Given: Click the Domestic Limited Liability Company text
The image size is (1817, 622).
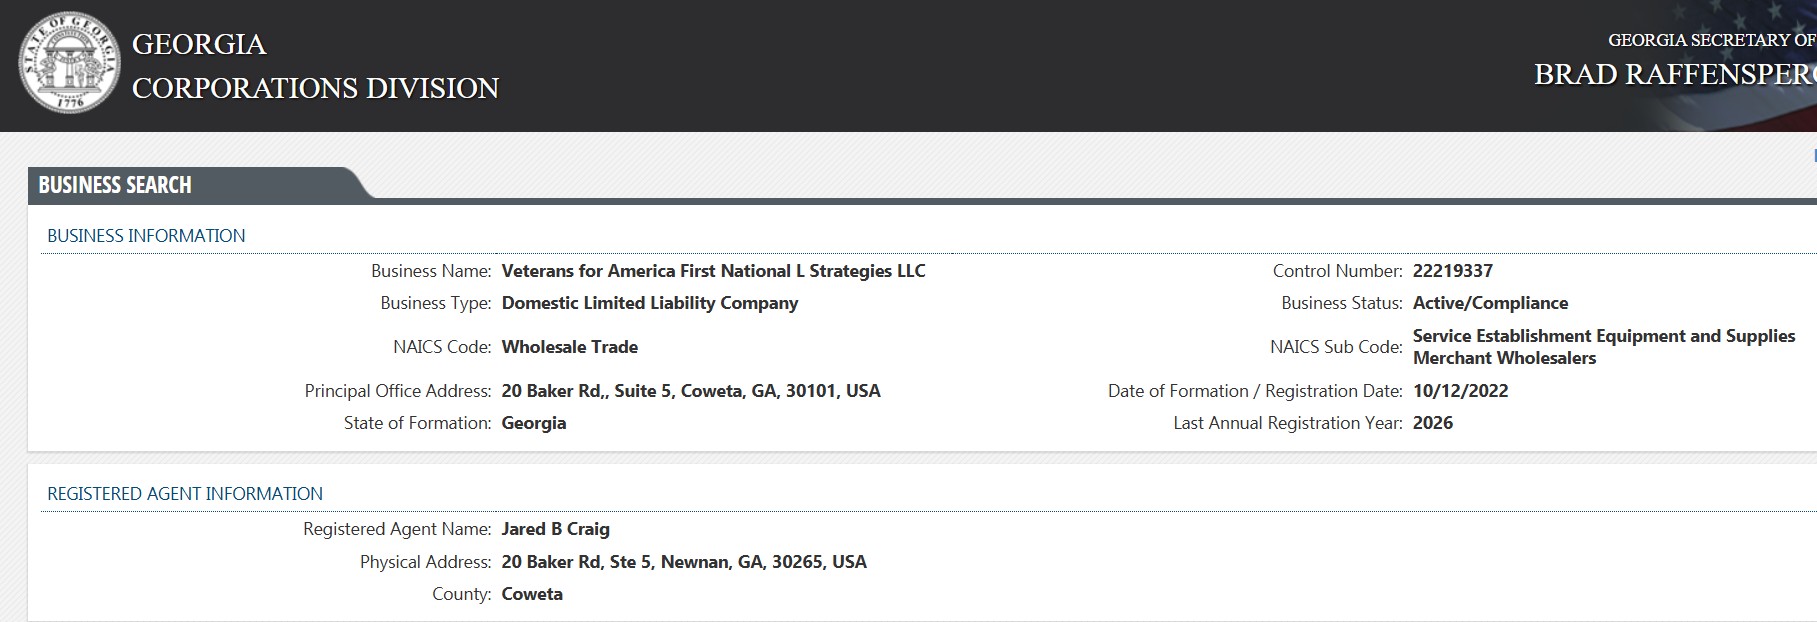Looking at the screenshot, I should click(x=649, y=303).
